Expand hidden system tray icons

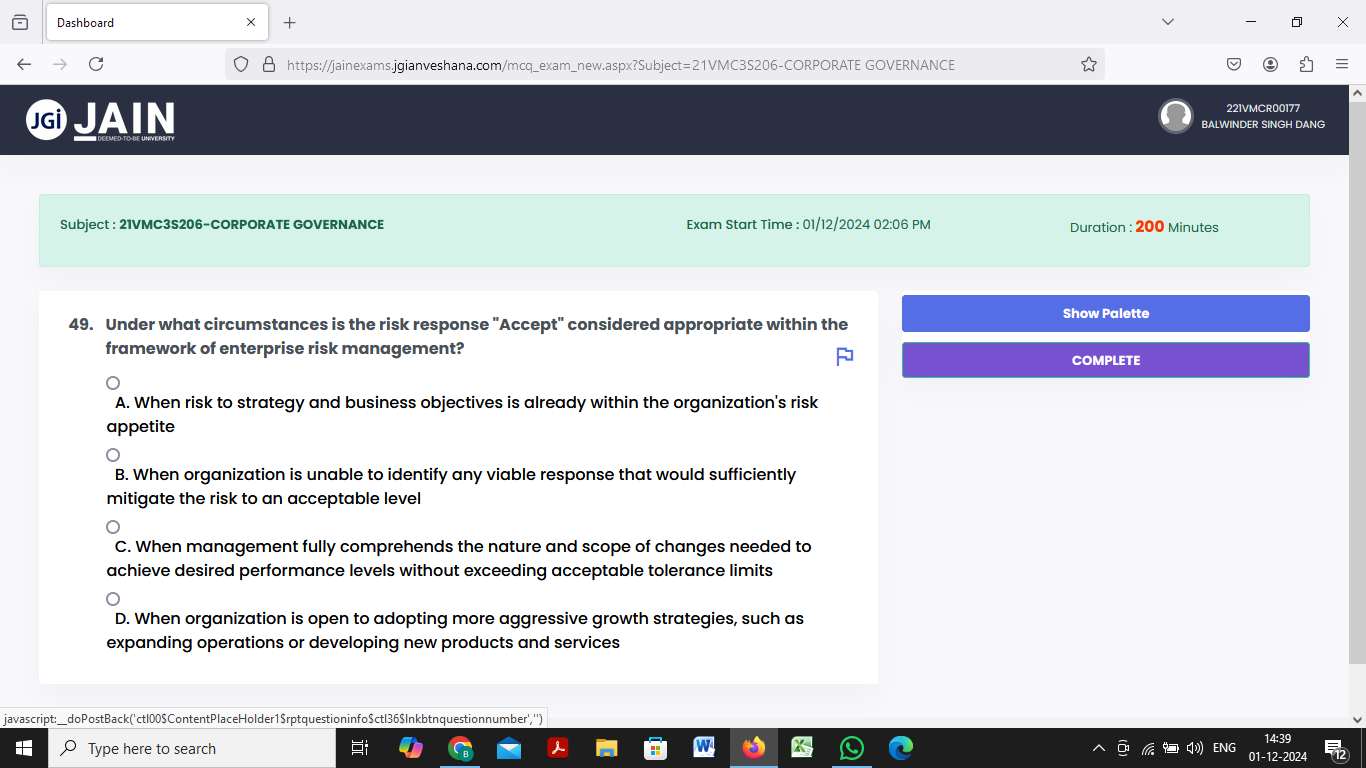[x=1097, y=747]
